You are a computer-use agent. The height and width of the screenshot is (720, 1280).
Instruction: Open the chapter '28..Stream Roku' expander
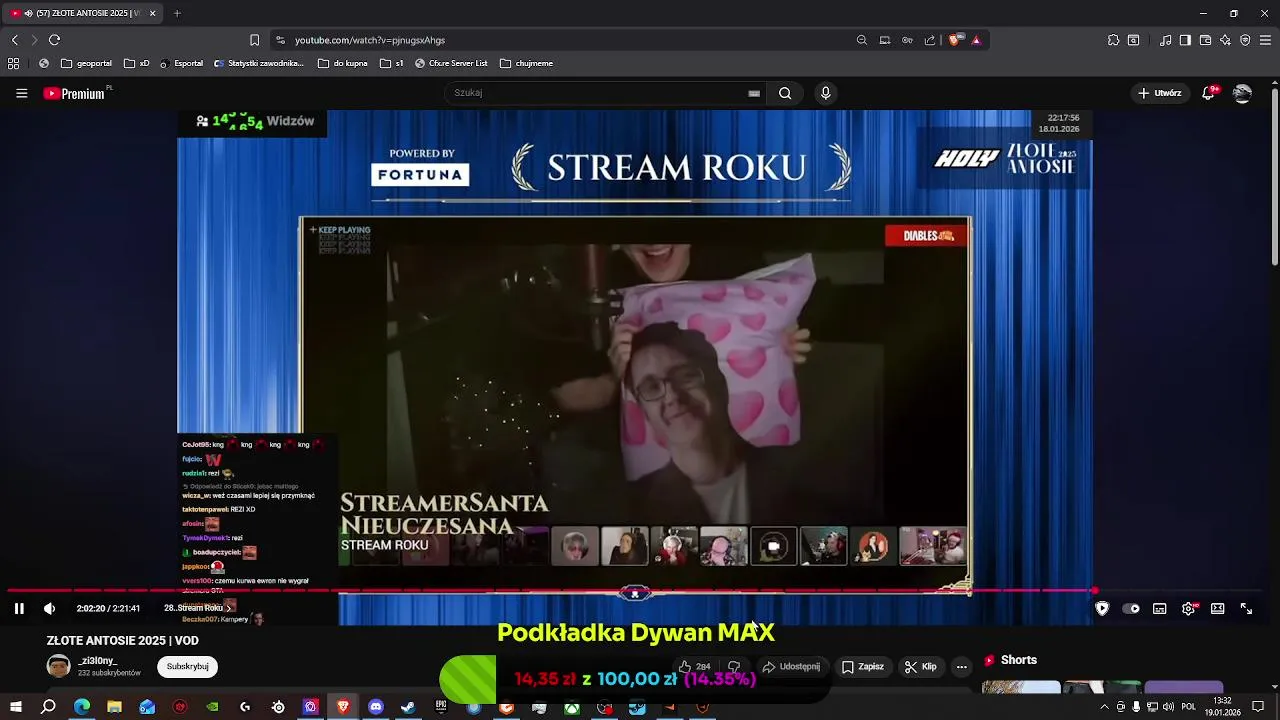(198, 608)
